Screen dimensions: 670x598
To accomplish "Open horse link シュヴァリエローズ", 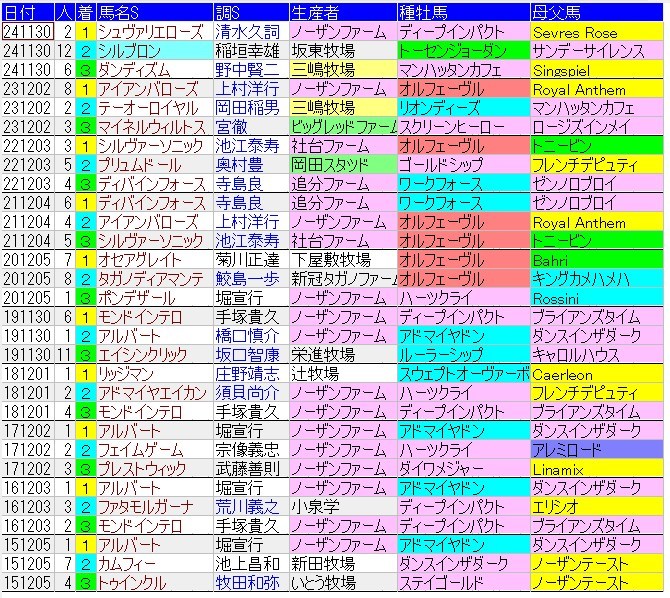I will (149, 32).
